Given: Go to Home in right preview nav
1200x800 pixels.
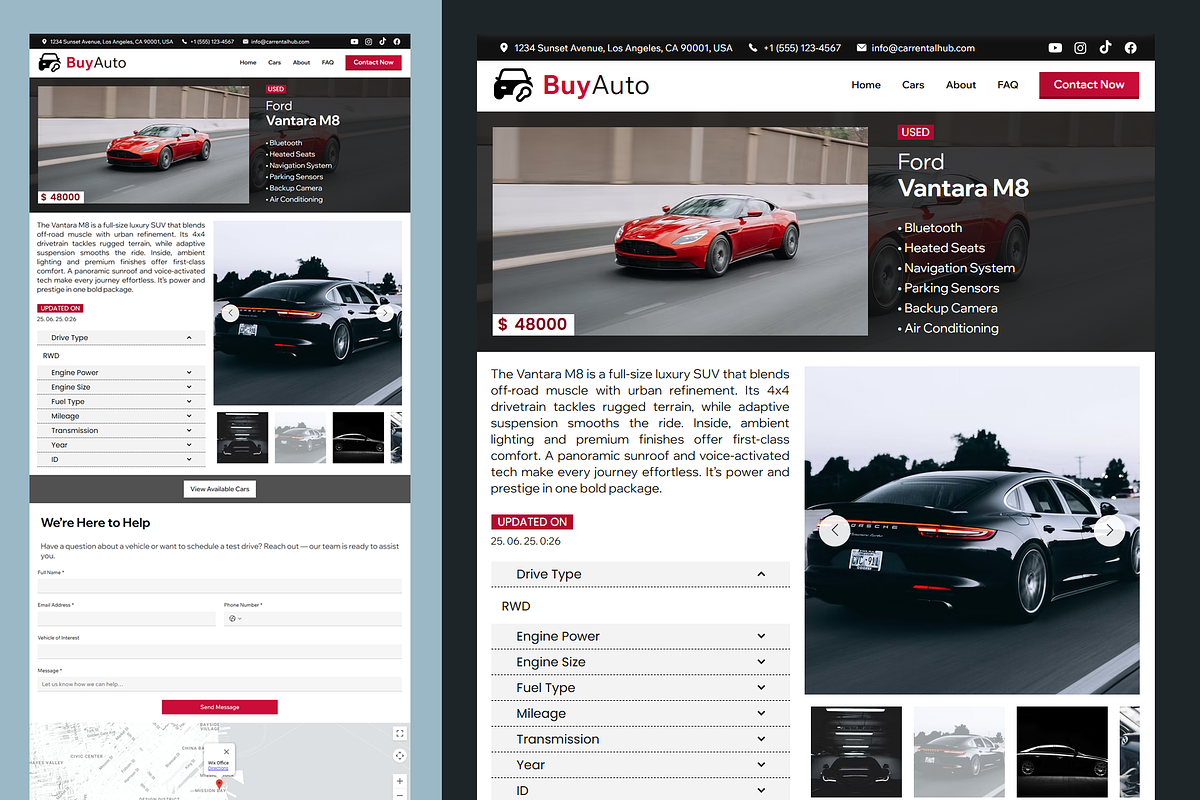Looking at the screenshot, I should click(866, 85).
